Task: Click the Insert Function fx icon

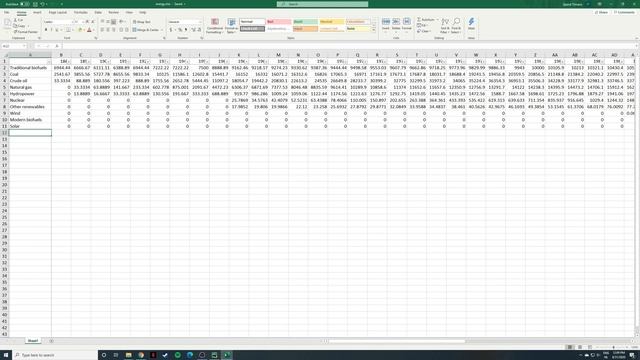Action: tap(57, 46)
